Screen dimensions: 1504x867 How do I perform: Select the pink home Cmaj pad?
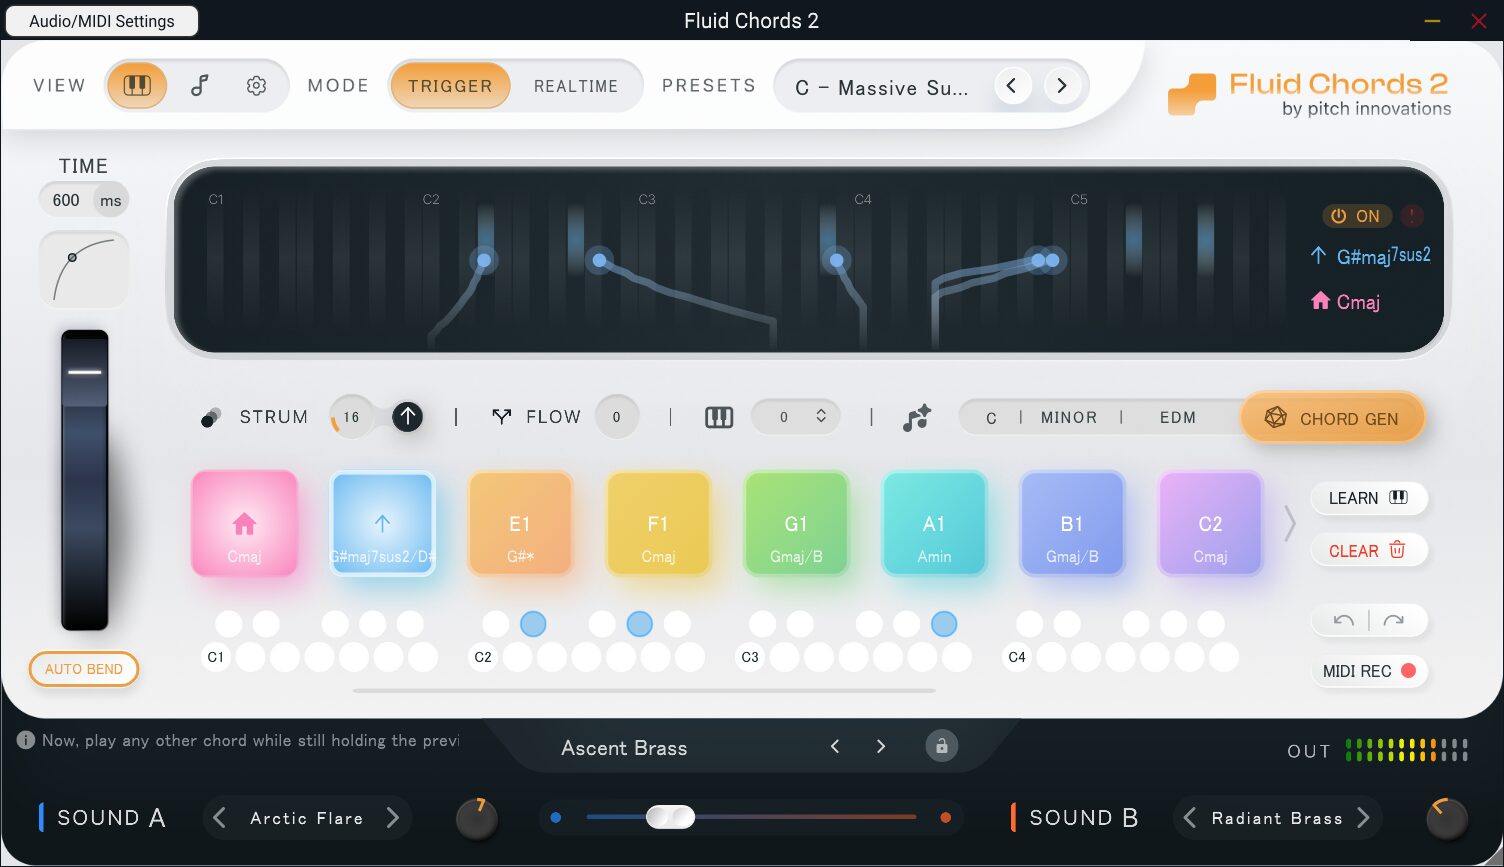[x=245, y=523]
